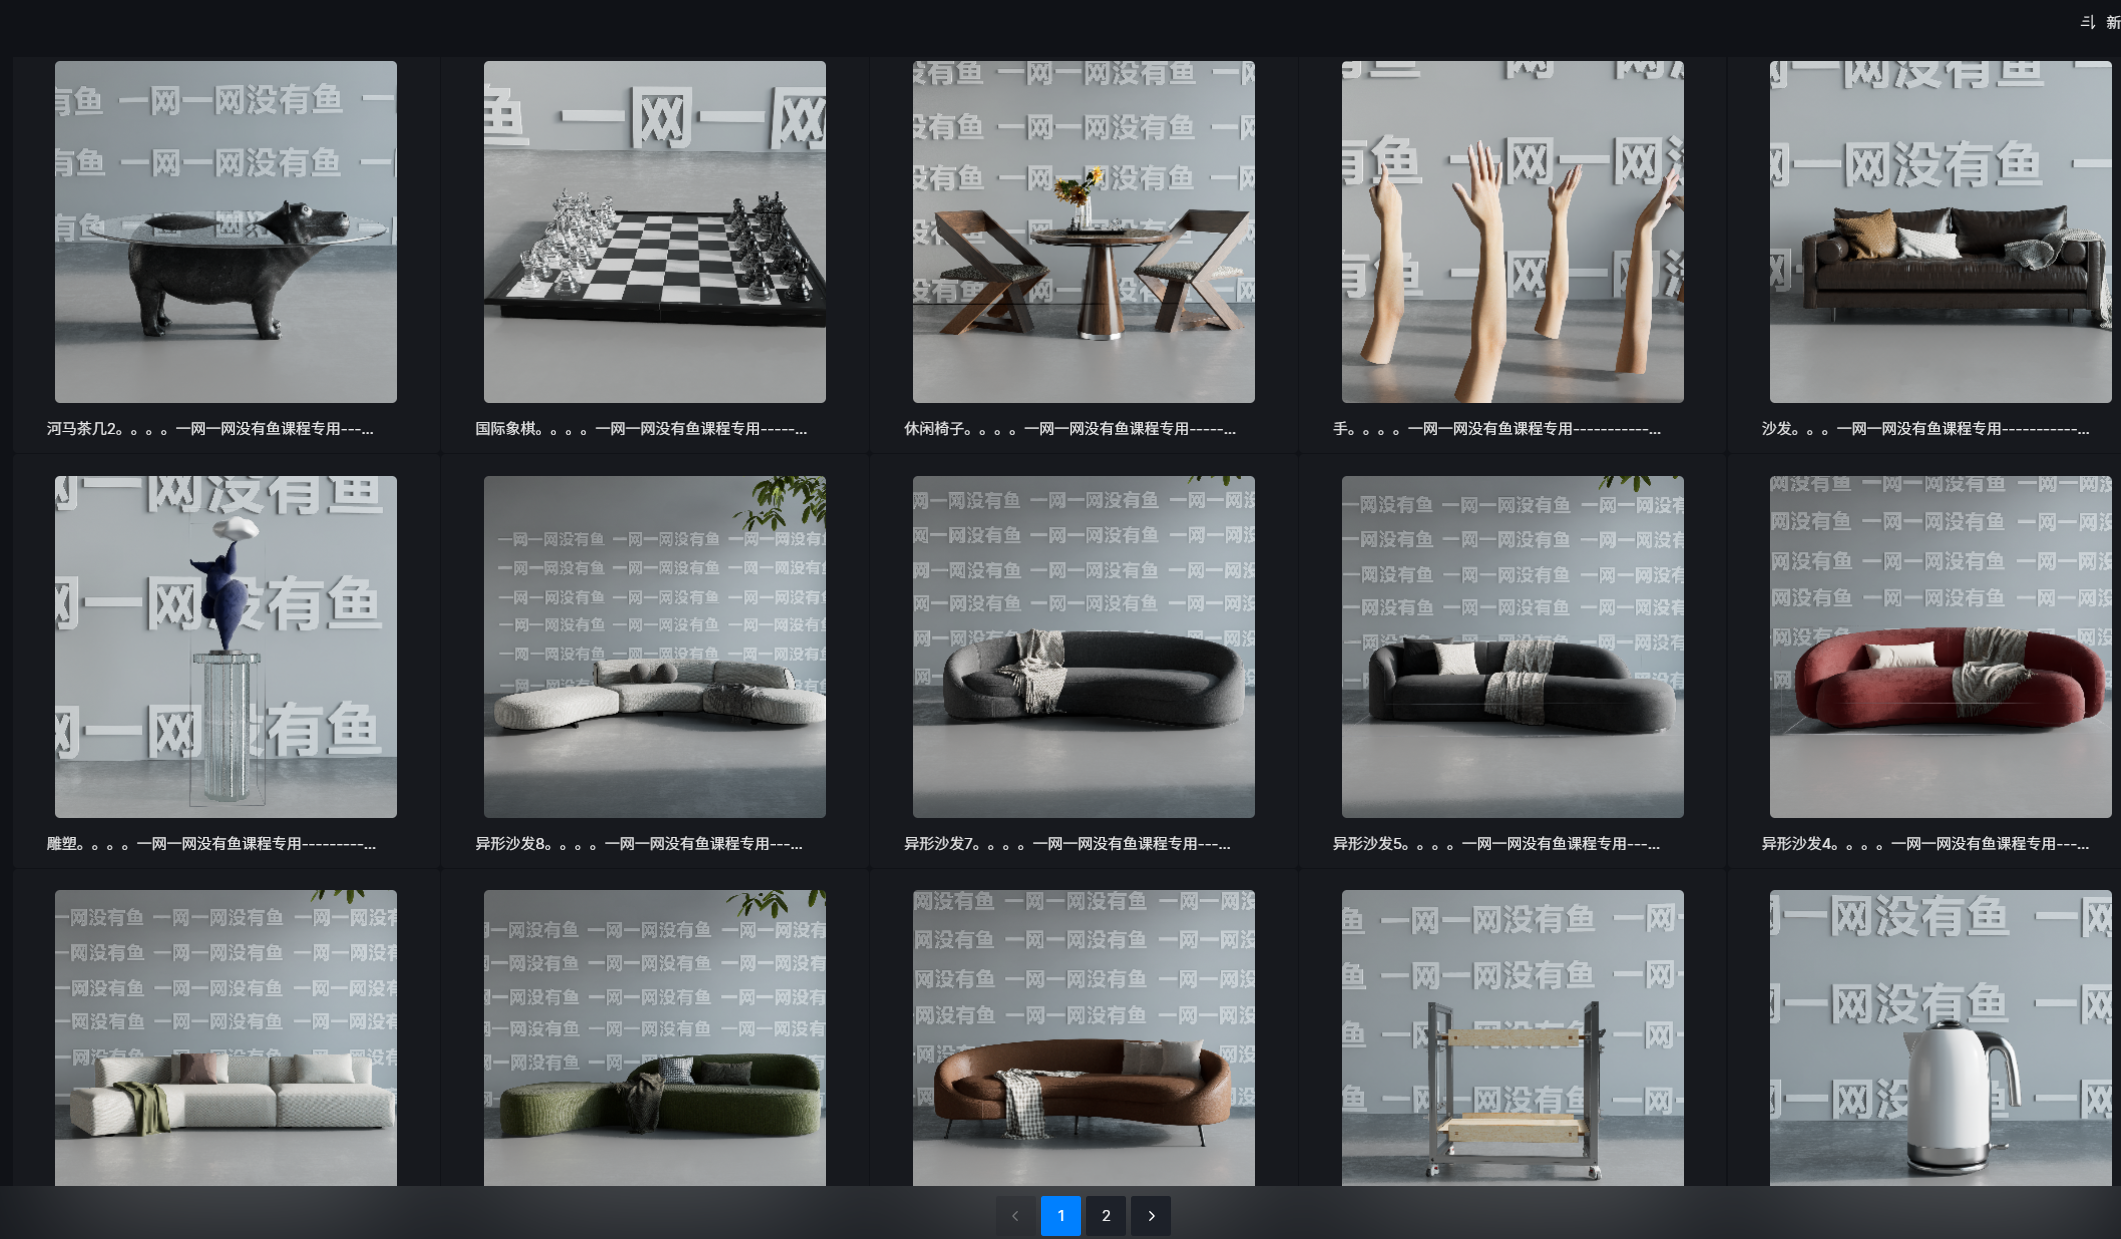Click the sort order icon at top right

[2087, 22]
